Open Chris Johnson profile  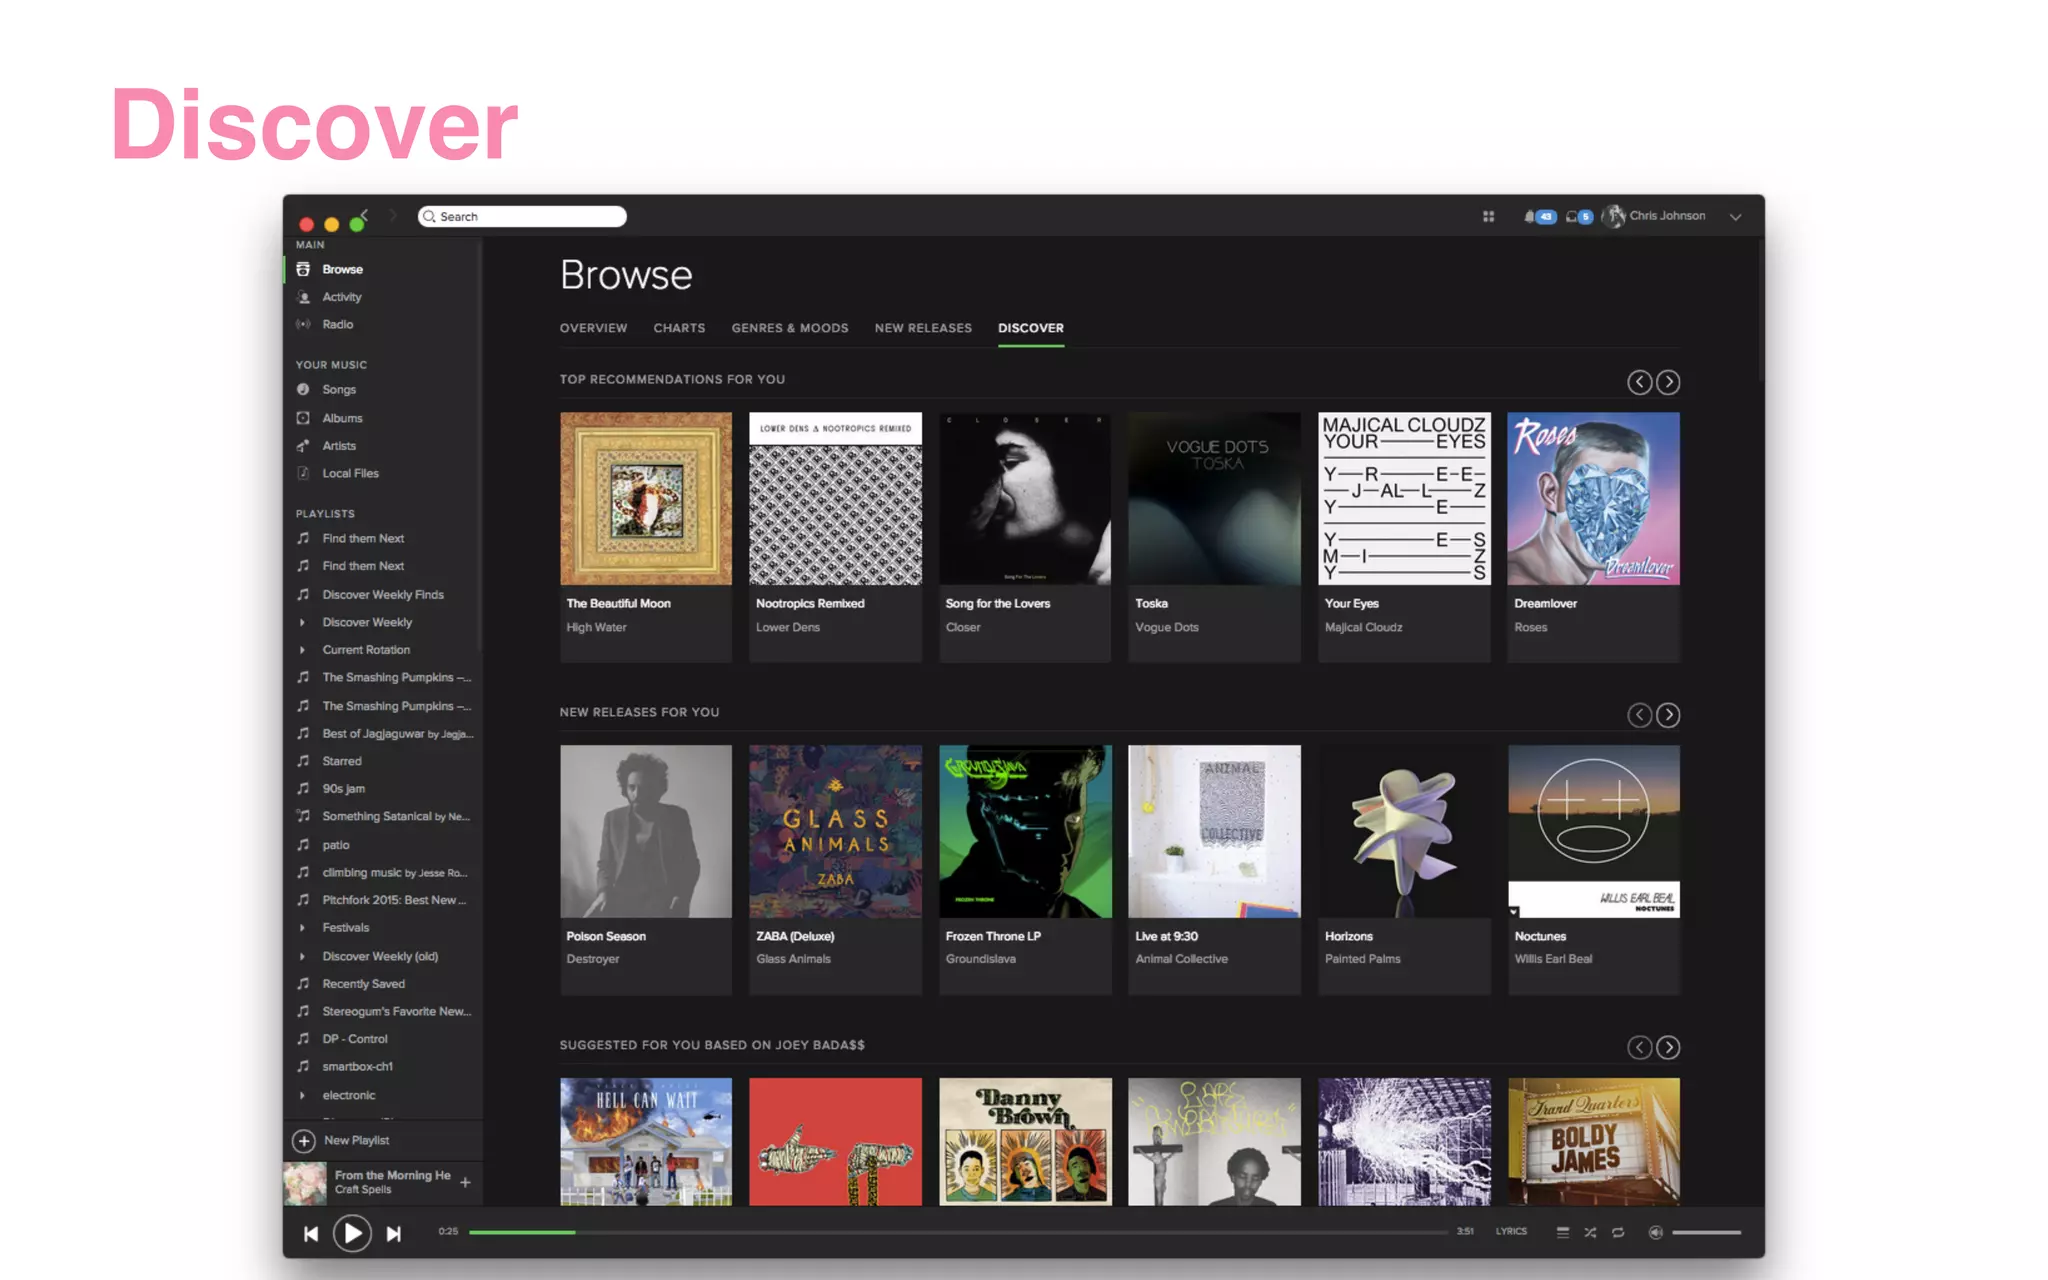click(1655, 216)
